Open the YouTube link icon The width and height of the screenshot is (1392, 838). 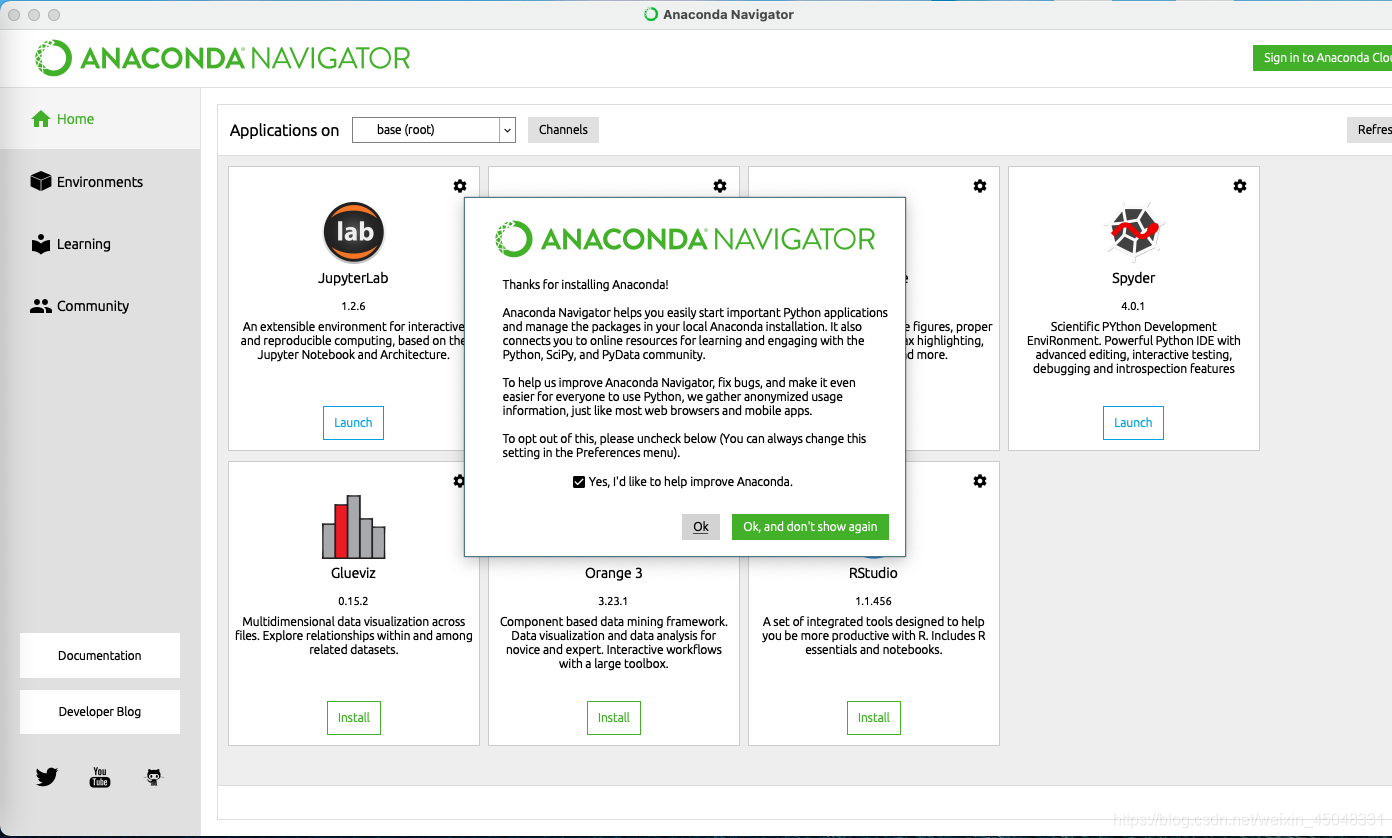[100, 777]
